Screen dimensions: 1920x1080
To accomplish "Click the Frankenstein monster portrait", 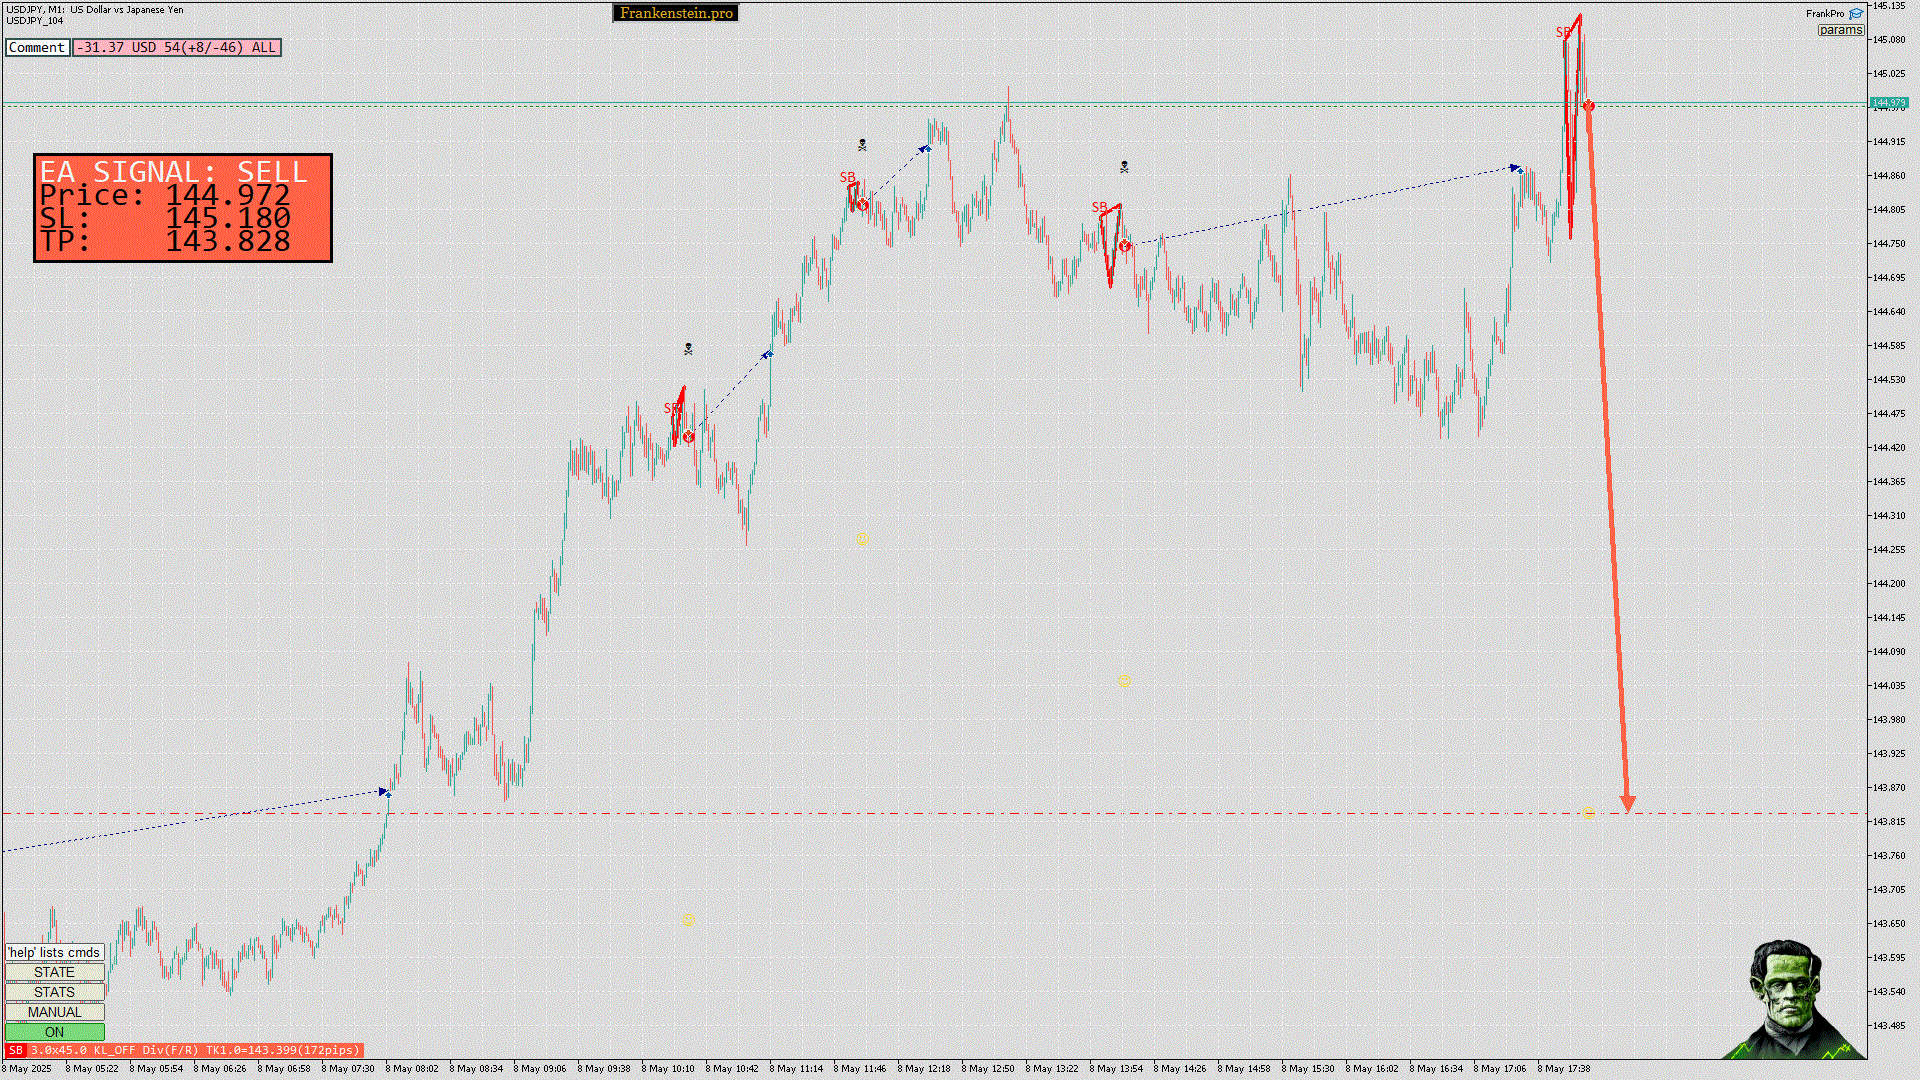I will tap(1795, 1000).
